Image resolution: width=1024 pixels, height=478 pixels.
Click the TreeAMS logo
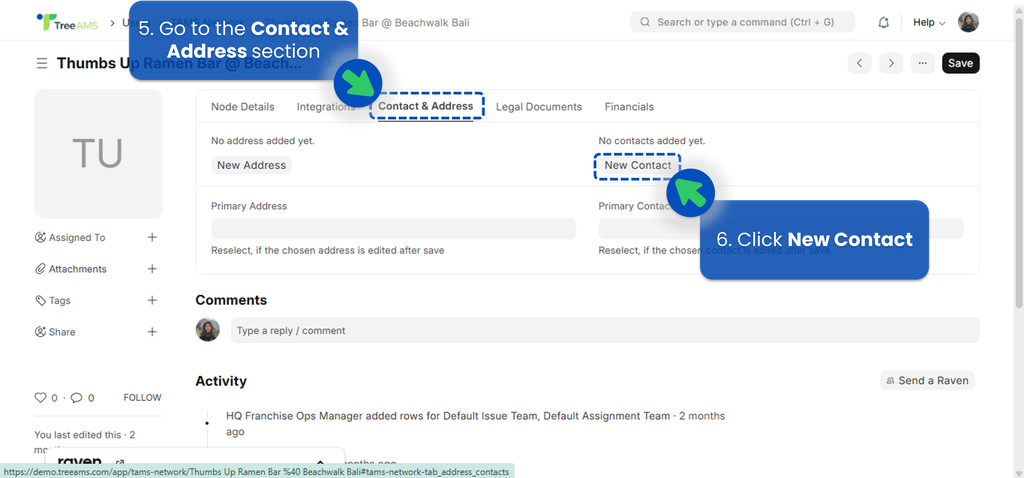[x=65, y=22]
